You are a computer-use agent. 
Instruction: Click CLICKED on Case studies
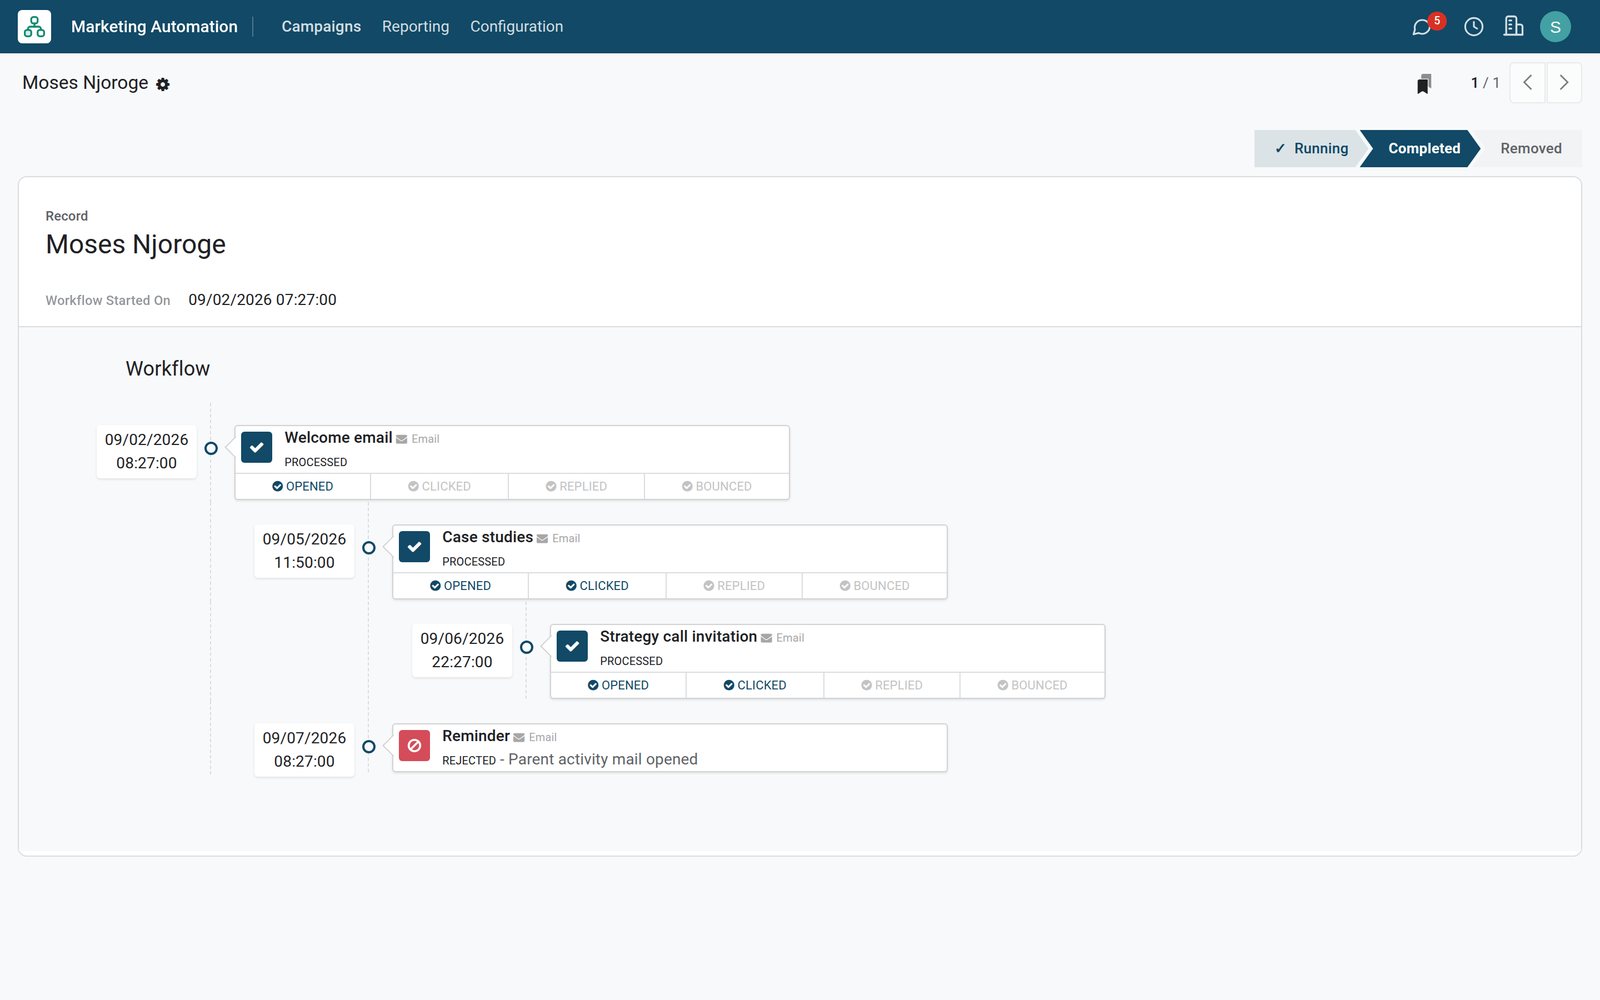click(597, 586)
